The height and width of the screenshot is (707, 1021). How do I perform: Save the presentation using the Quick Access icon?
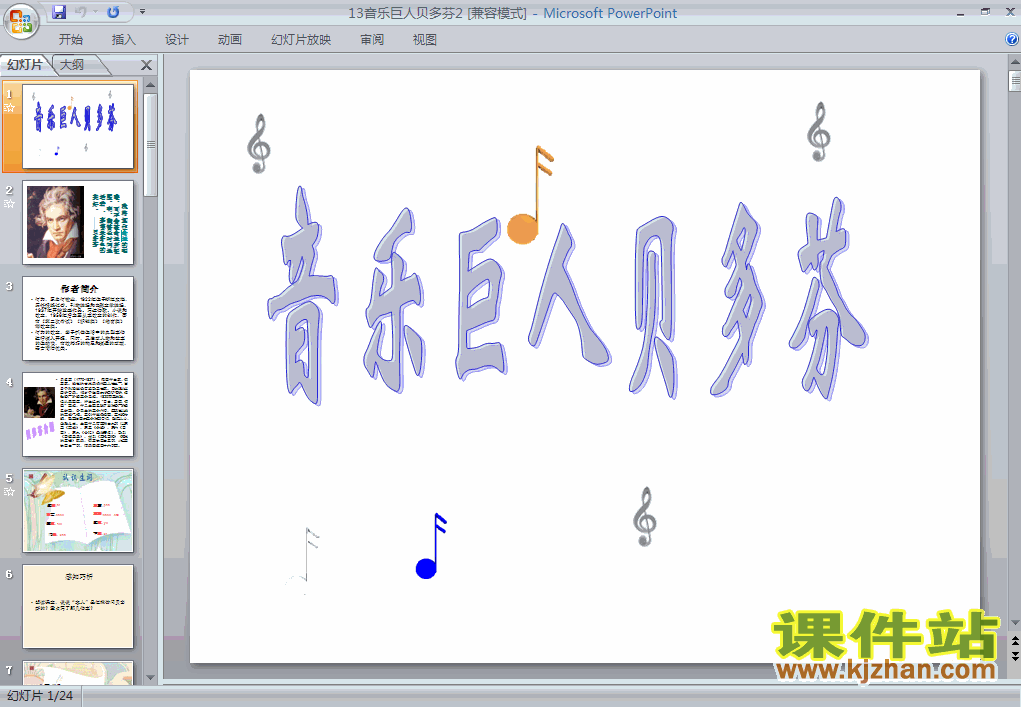[x=59, y=12]
